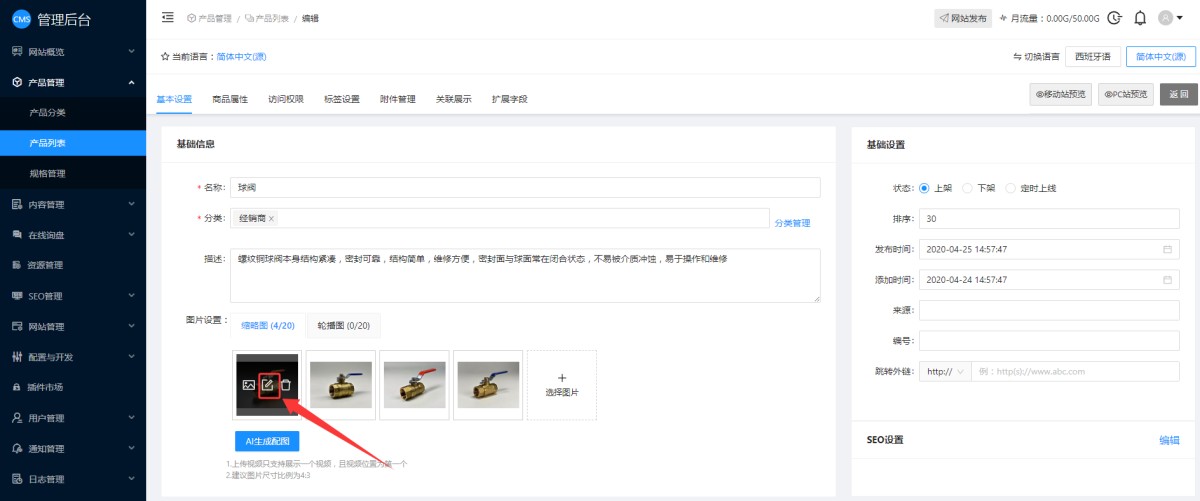
Task: Open the http:// protocol dropdown
Action: (944, 371)
